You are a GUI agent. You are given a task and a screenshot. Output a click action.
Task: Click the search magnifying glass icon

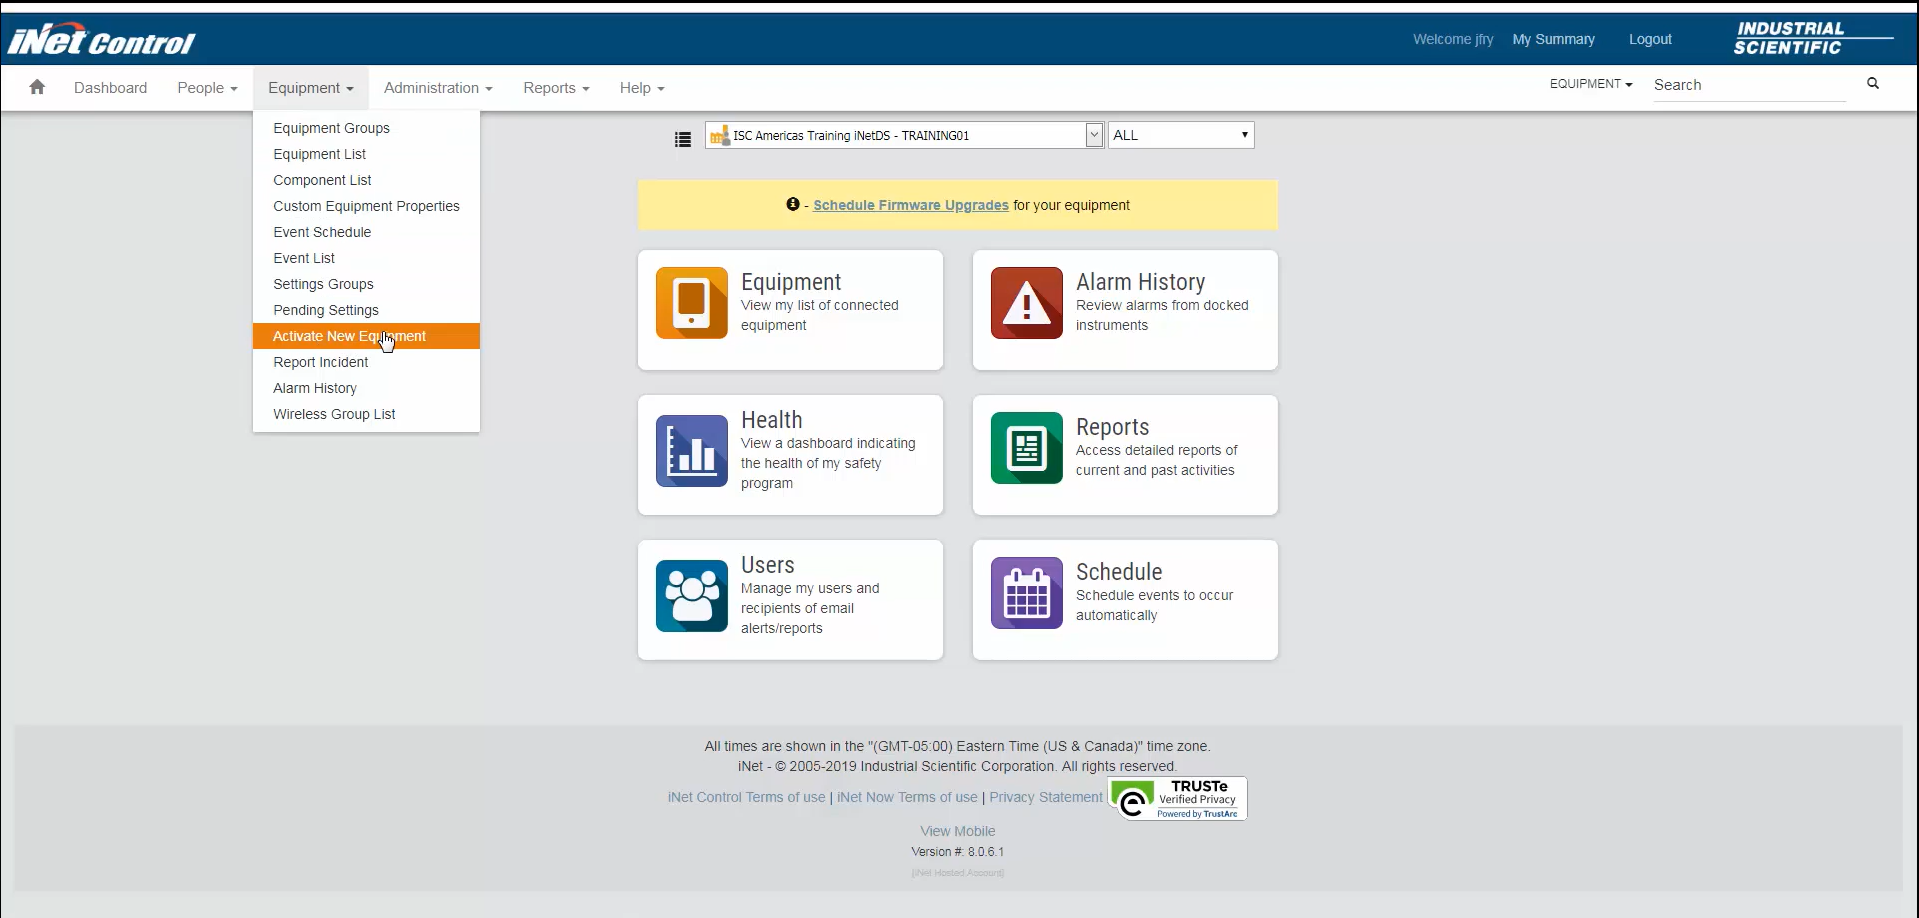pyautogui.click(x=1872, y=84)
